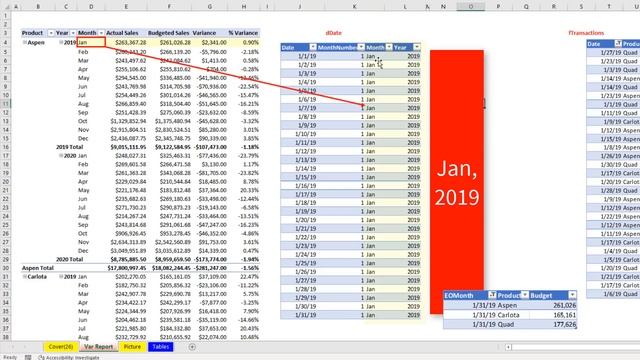Click the Budgeted Sales column heading
The image size is (640, 360).
click(168, 33)
